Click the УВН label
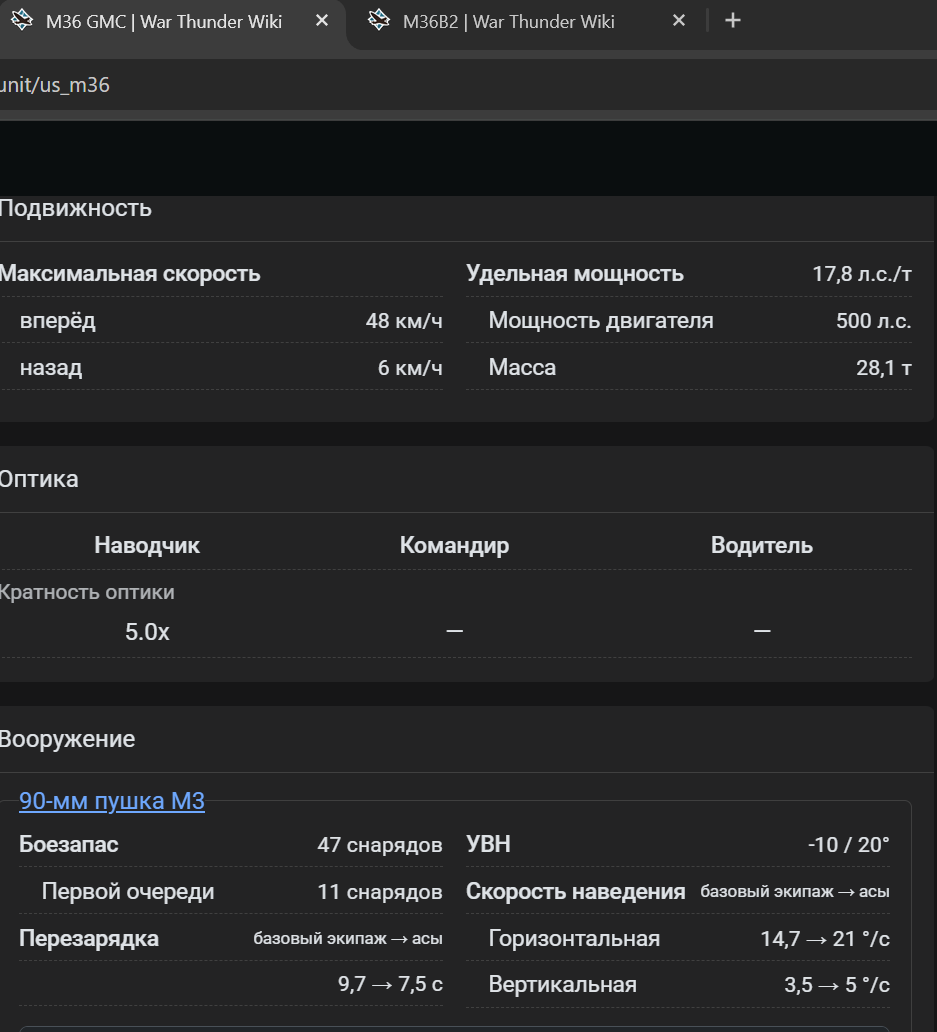The height and width of the screenshot is (1032, 937). pyautogui.click(x=488, y=844)
